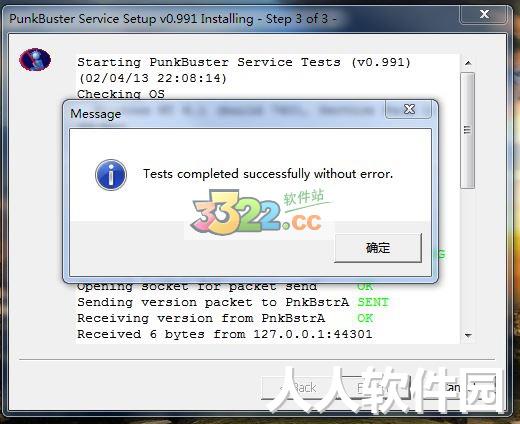Go to previous step with Back
Image resolution: width=520 pixels, height=424 pixels.
click(299, 388)
